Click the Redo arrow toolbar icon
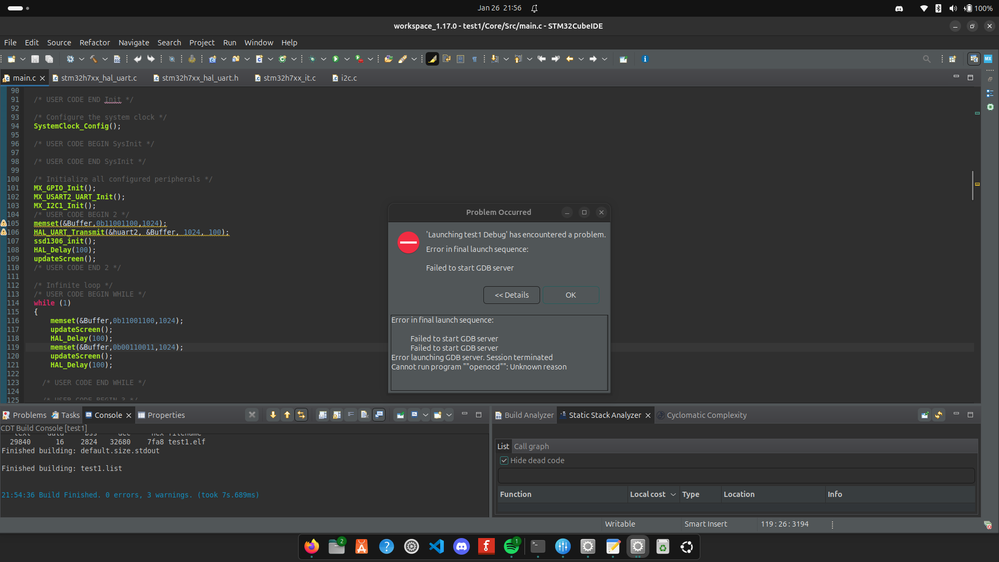Viewport: 999px width, 562px height. point(151,59)
